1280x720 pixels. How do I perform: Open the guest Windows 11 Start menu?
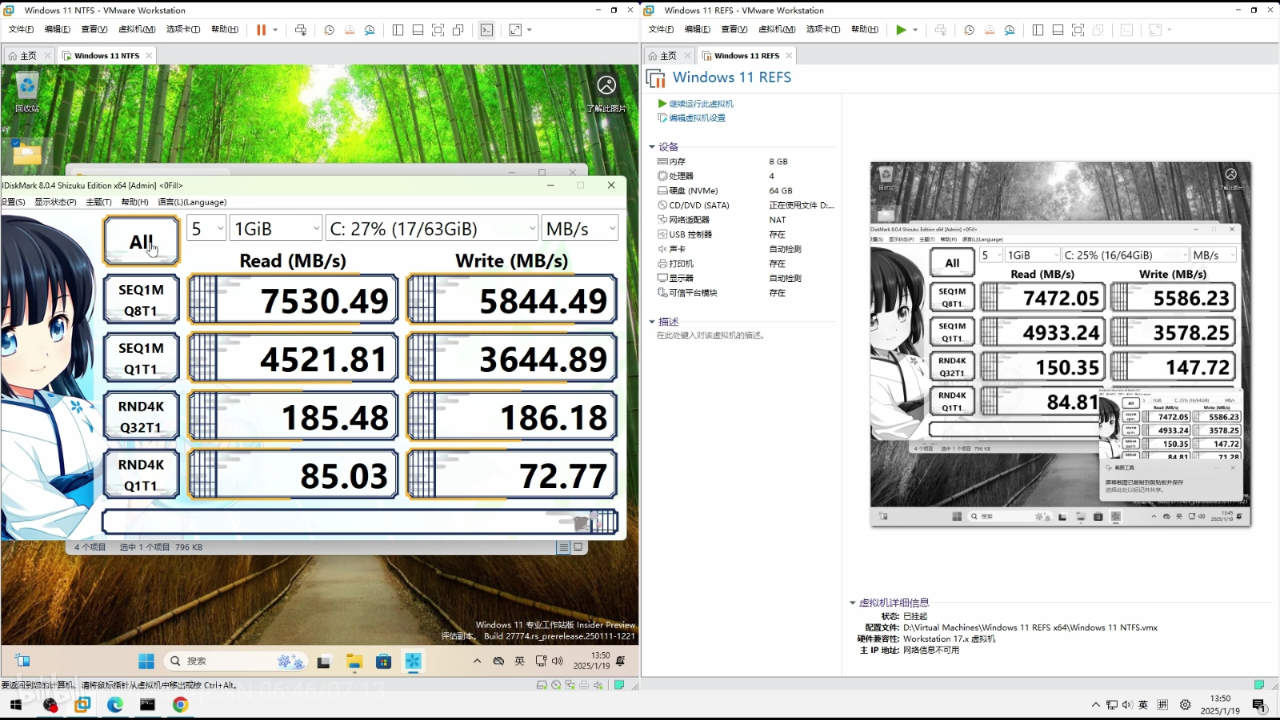pyautogui.click(x=146, y=661)
